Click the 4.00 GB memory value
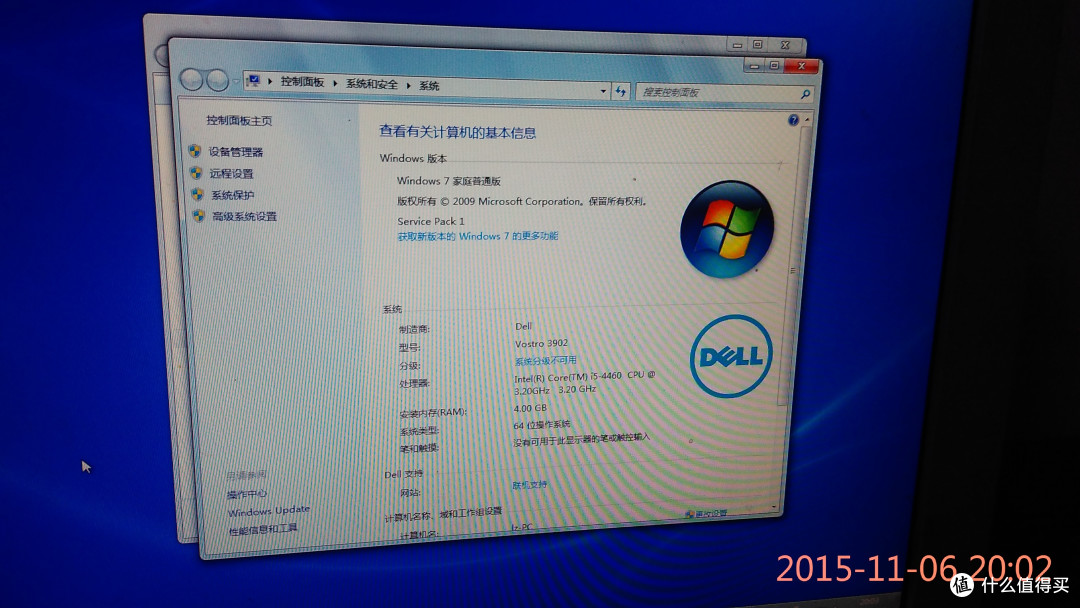The height and width of the screenshot is (608, 1080). click(530, 408)
